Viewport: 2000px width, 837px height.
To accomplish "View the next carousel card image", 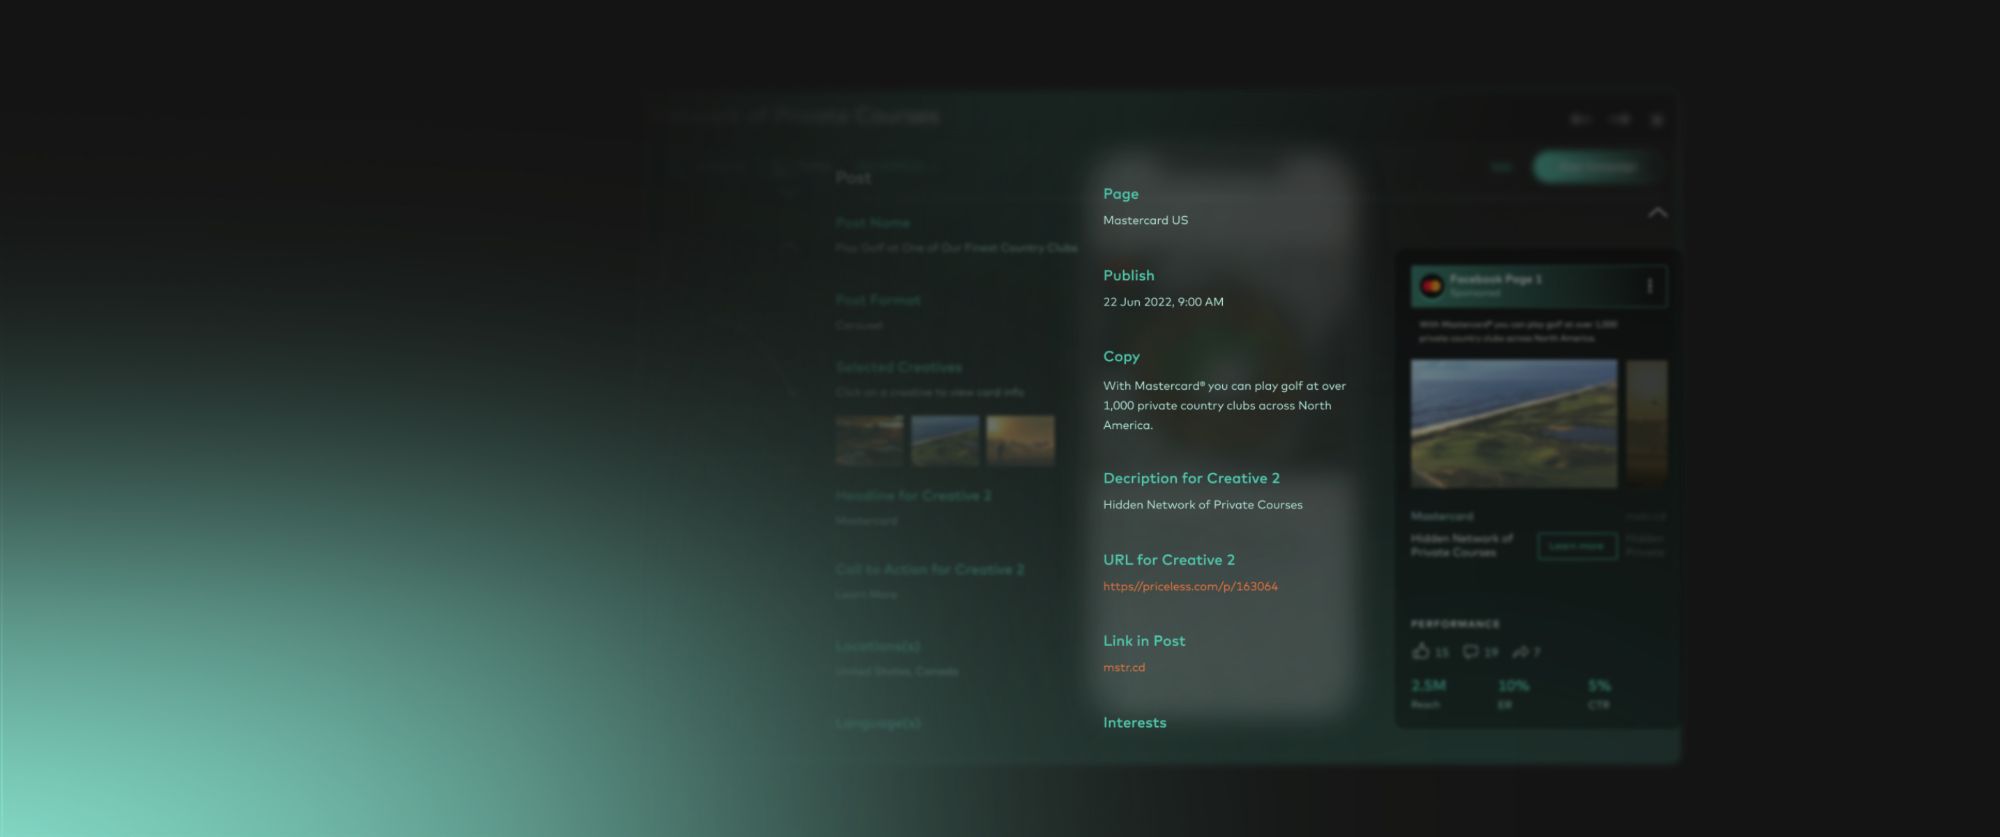I will [x=1646, y=424].
